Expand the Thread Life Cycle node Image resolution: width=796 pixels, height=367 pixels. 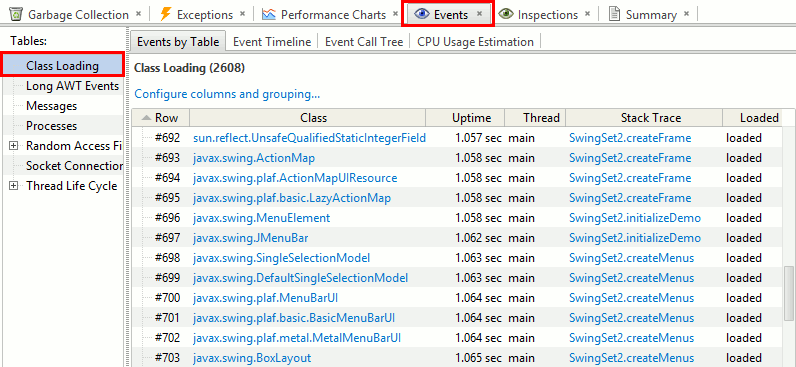(14, 186)
